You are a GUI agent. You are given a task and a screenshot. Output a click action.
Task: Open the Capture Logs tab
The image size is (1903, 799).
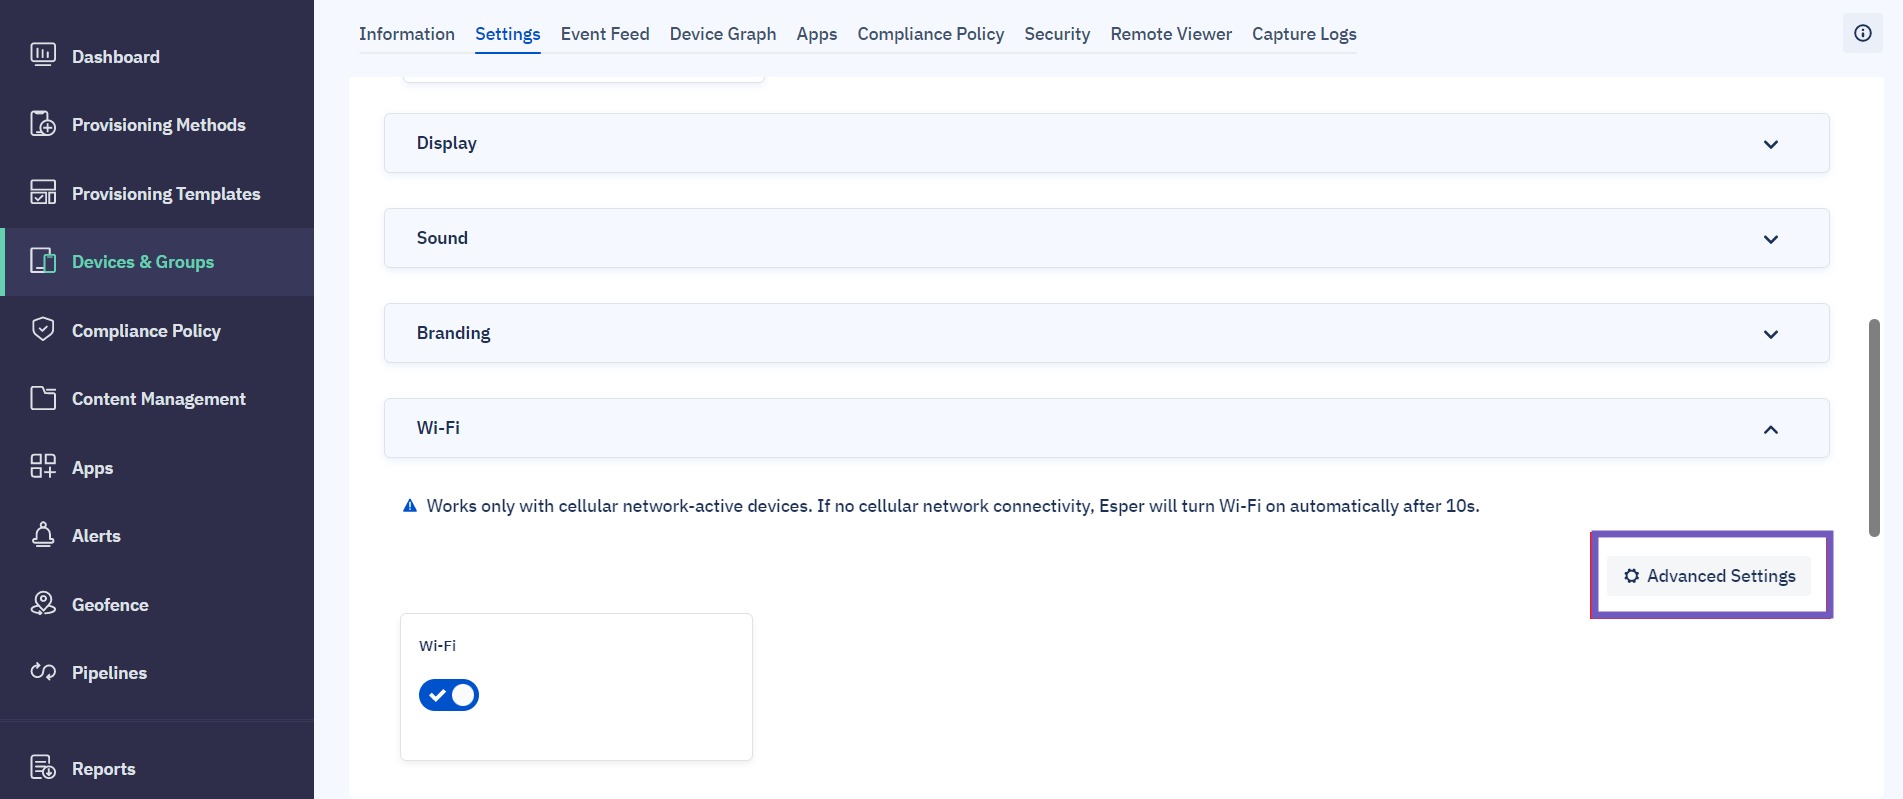pyautogui.click(x=1304, y=34)
